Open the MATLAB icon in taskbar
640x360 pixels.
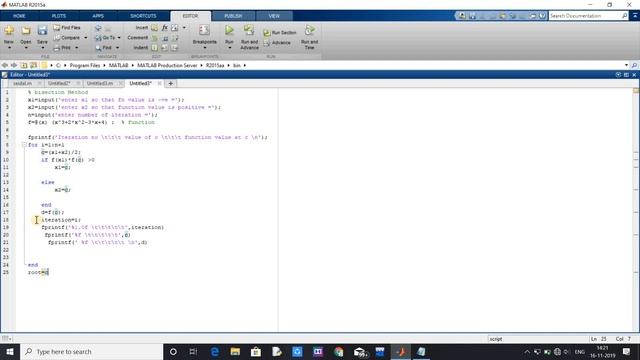401,351
